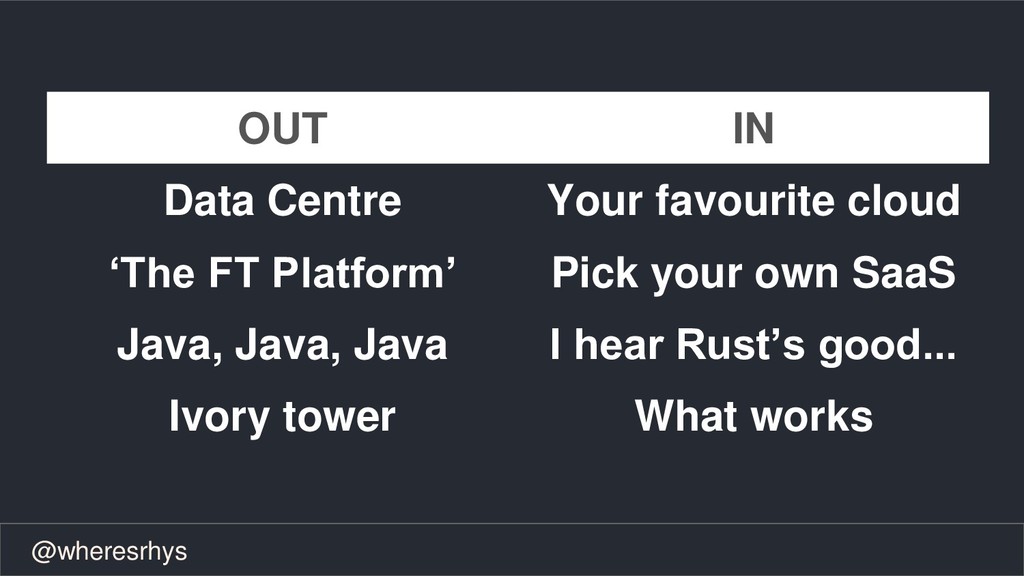The height and width of the screenshot is (576, 1024).
Task: Click the word Rust's
Action: (741, 344)
